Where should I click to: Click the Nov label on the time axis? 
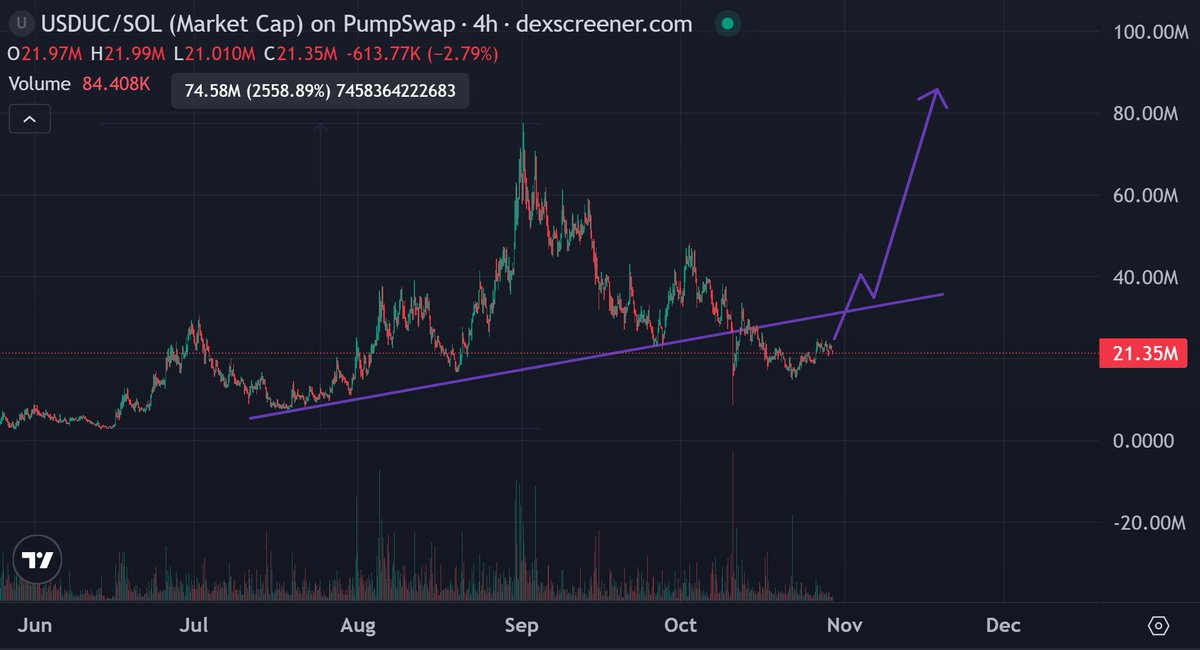pos(844,625)
